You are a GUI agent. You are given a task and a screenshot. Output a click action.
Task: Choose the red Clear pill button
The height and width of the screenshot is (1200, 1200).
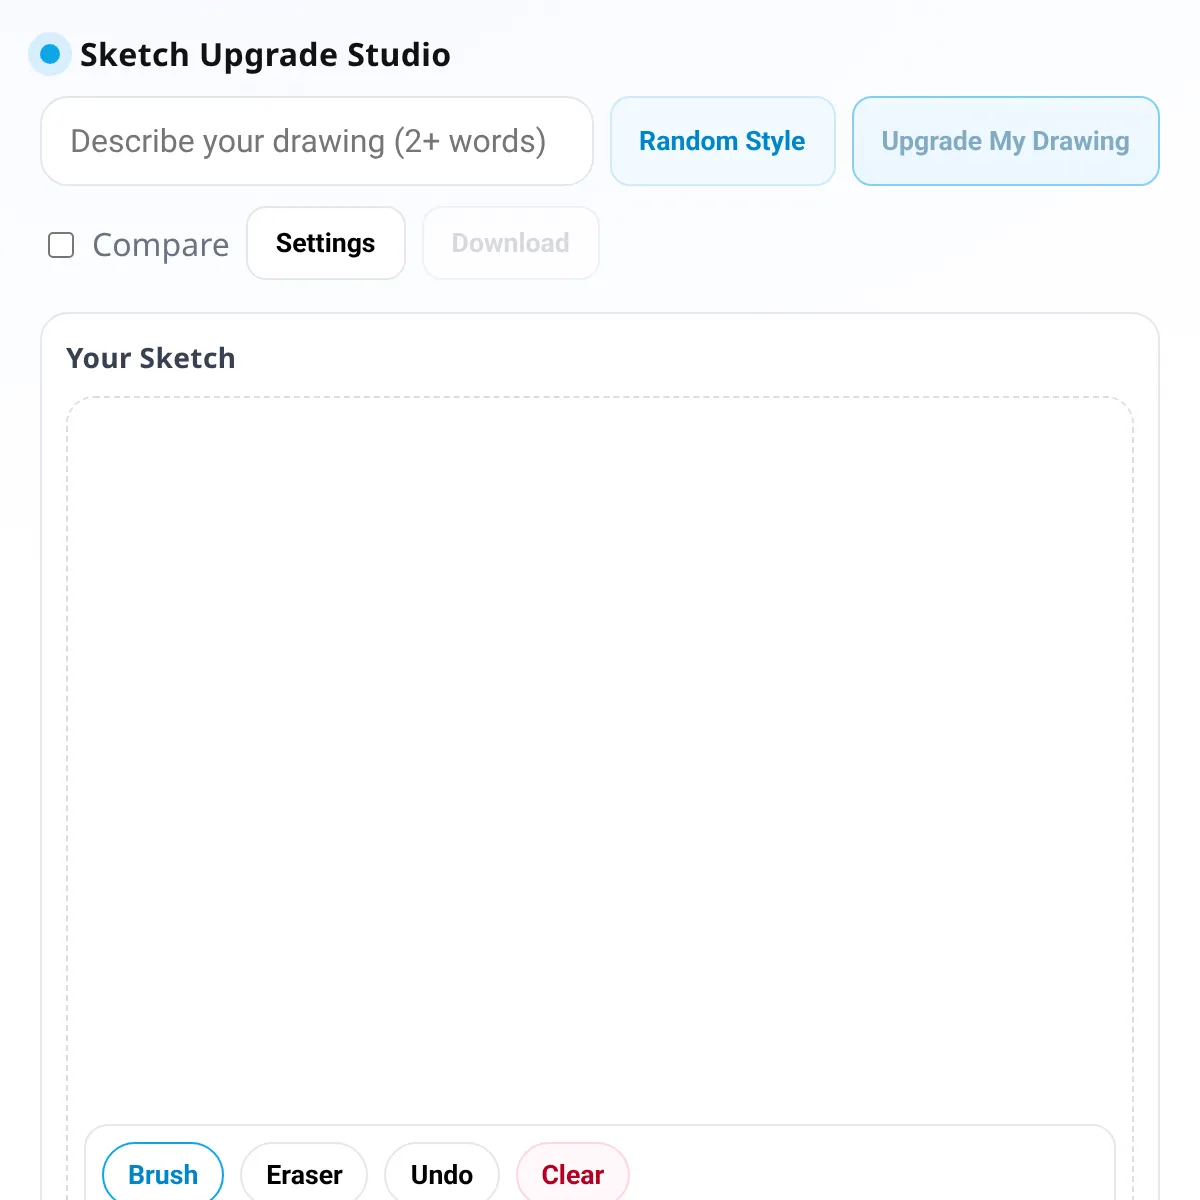[x=573, y=1173]
